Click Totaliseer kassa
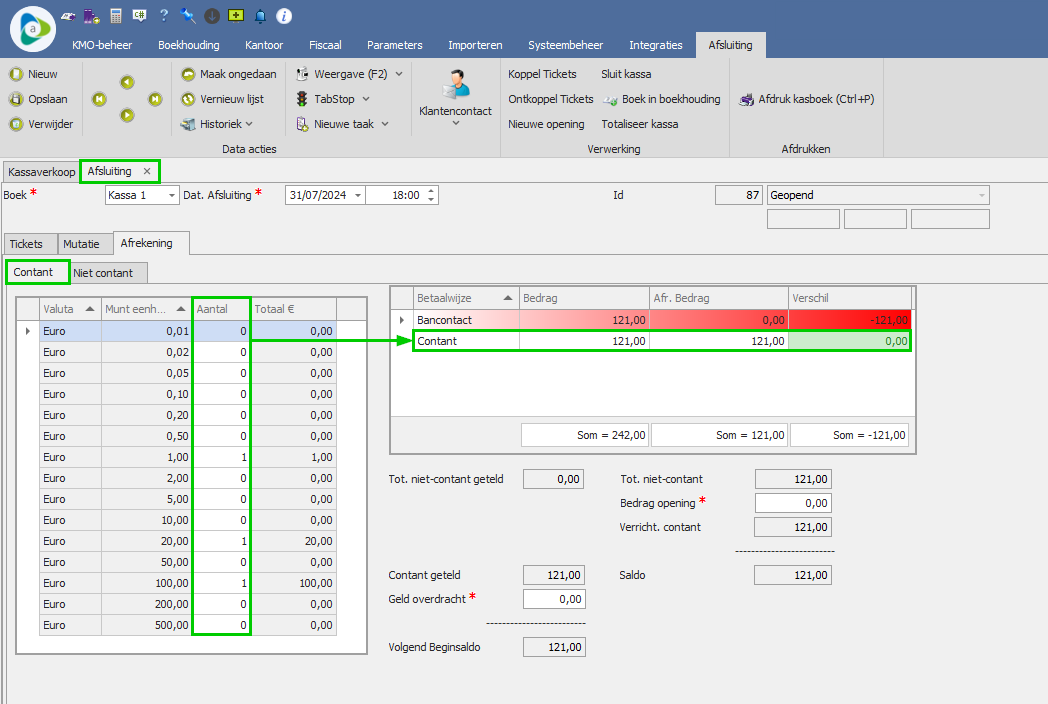The height and width of the screenshot is (704, 1048). (x=640, y=124)
